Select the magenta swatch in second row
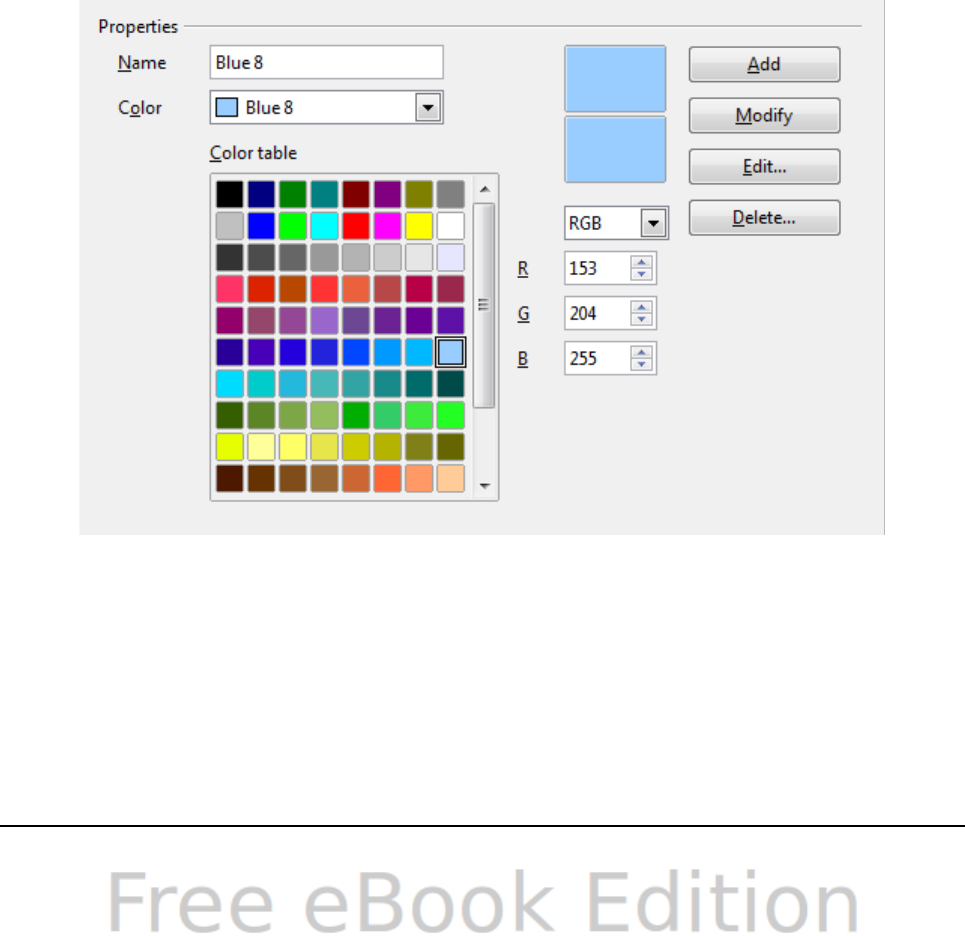The height and width of the screenshot is (936, 965). click(x=388, y=226)
